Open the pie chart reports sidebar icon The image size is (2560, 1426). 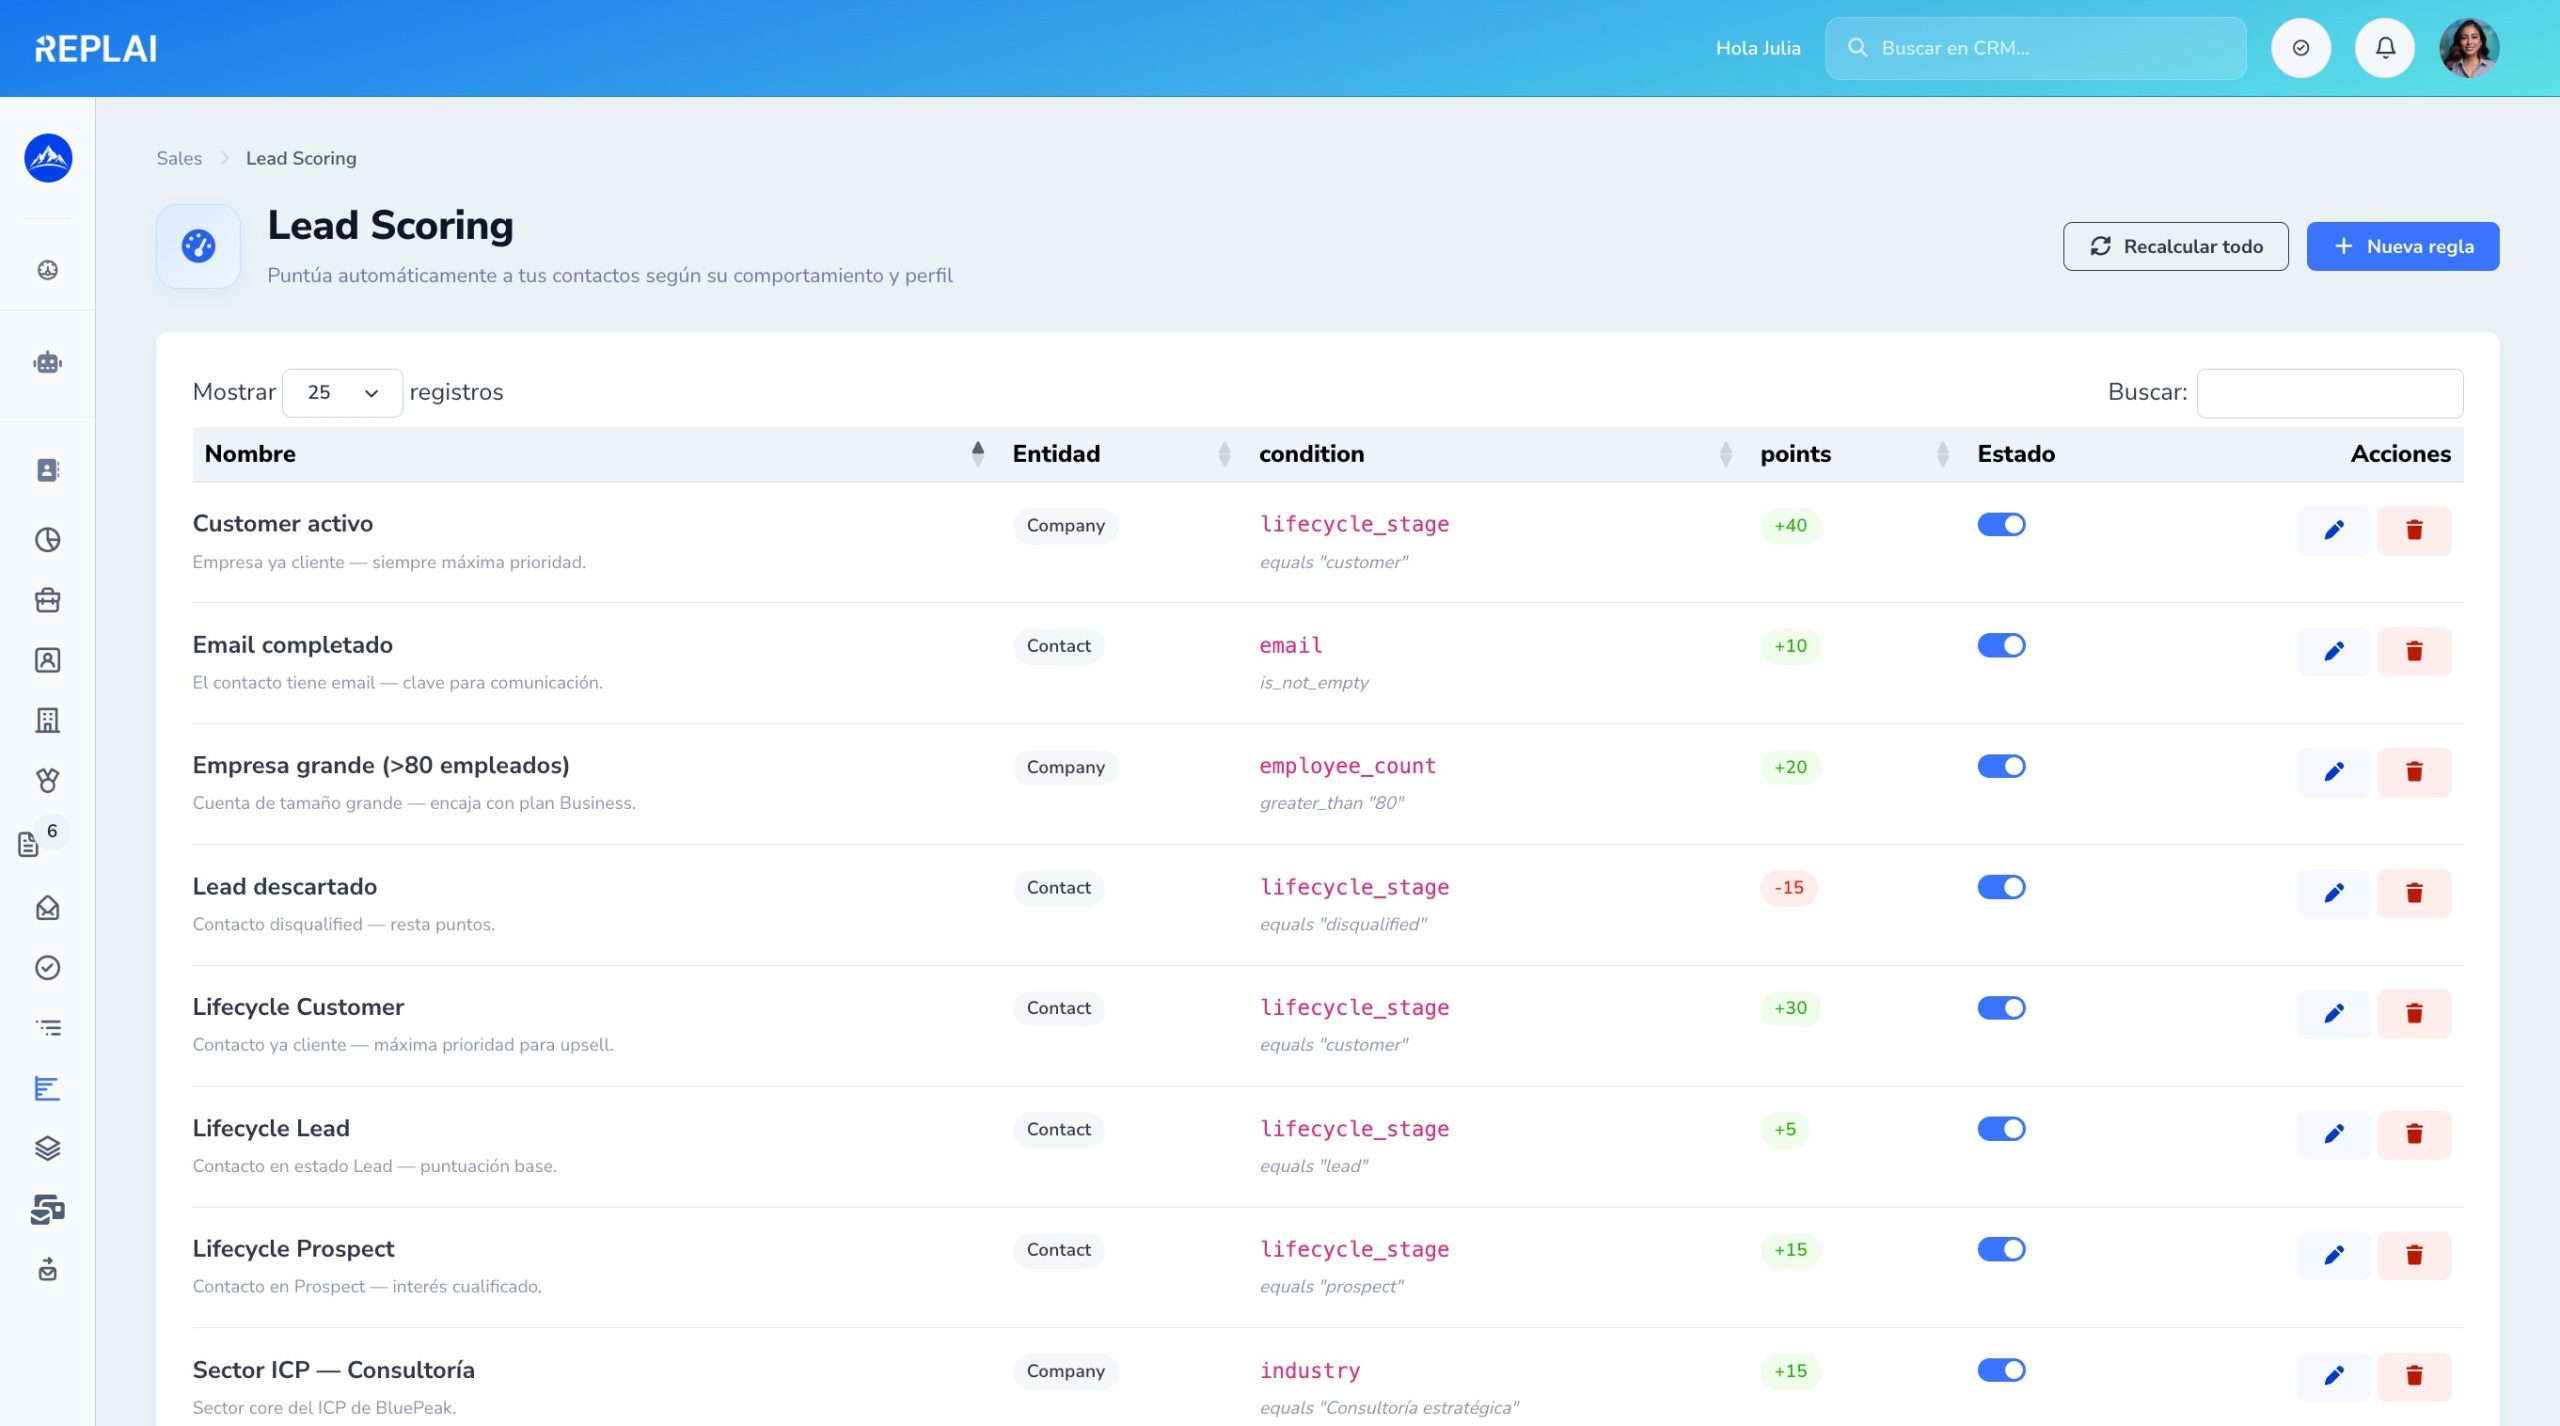pos(48,540)
